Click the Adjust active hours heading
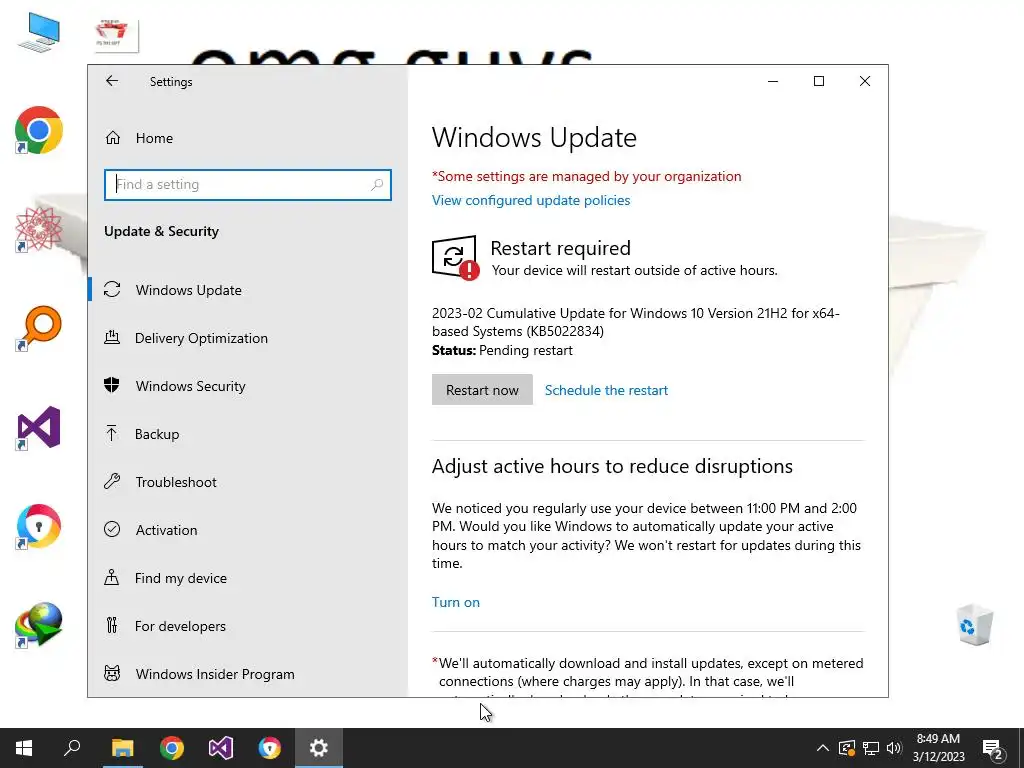 pos(612,466)
